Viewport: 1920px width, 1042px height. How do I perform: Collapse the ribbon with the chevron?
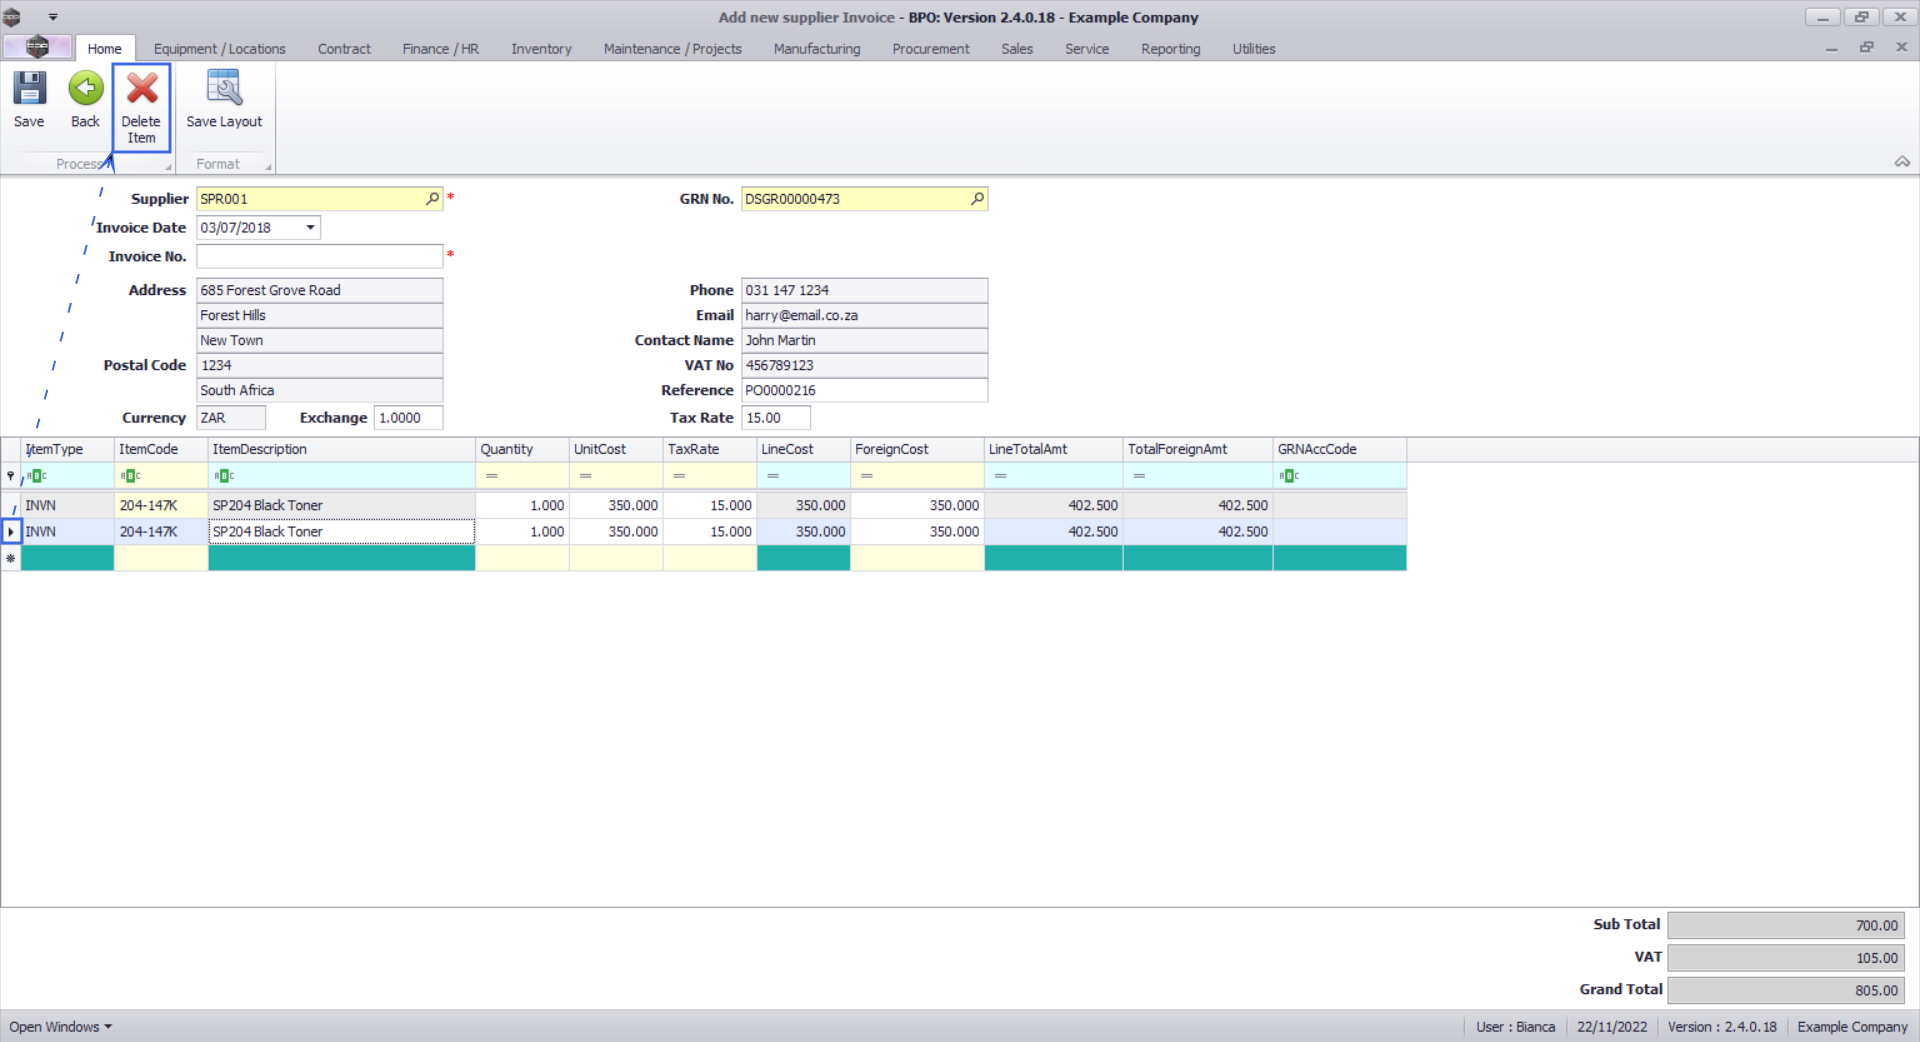pyautogui.click(x=1902, y=162)
